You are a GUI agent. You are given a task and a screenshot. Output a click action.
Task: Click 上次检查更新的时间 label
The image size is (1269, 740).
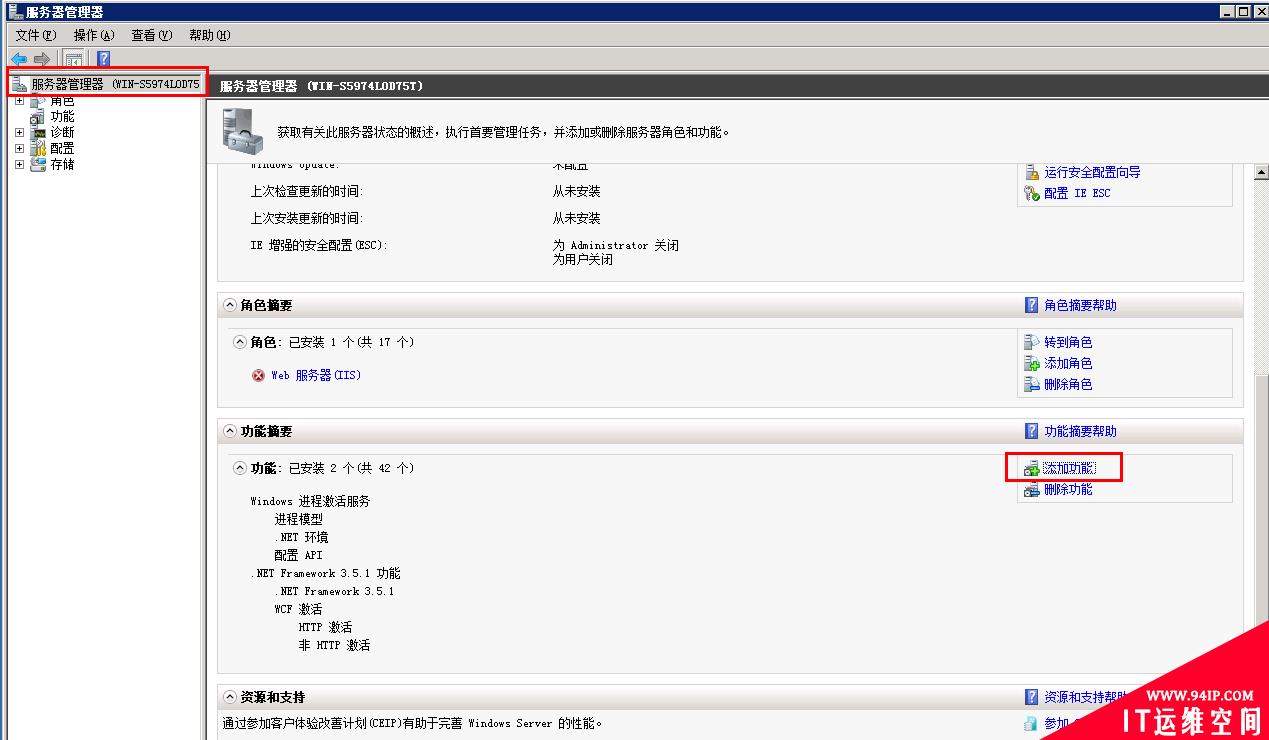tap(306, 191)
